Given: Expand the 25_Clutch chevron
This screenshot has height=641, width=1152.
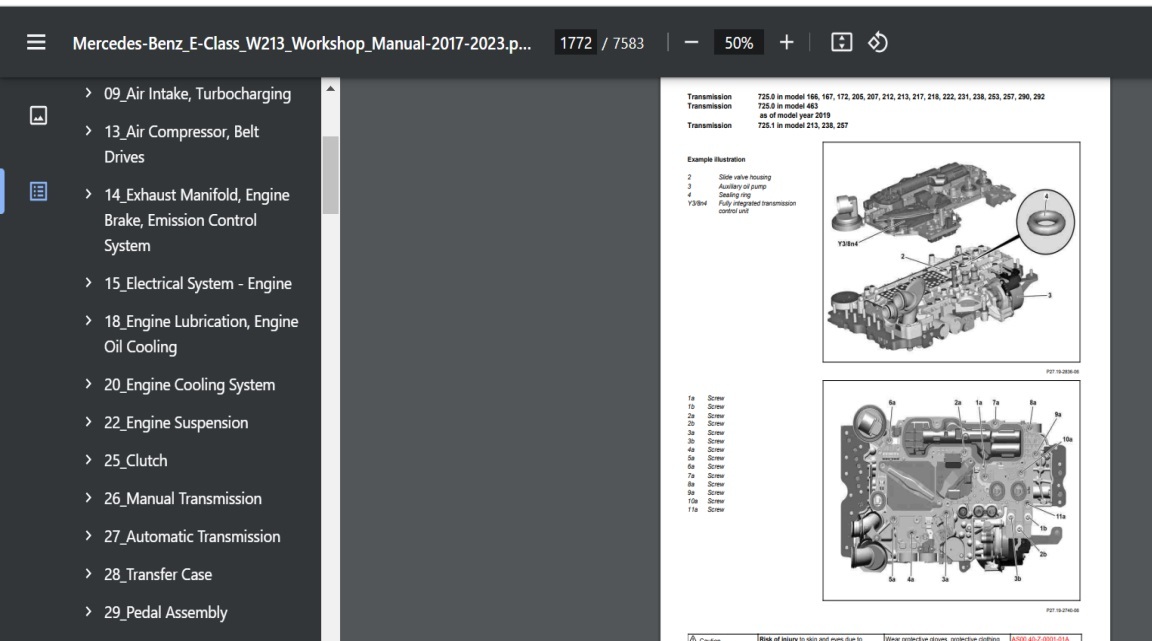Looking at the screenshot, I should (88, 459).
